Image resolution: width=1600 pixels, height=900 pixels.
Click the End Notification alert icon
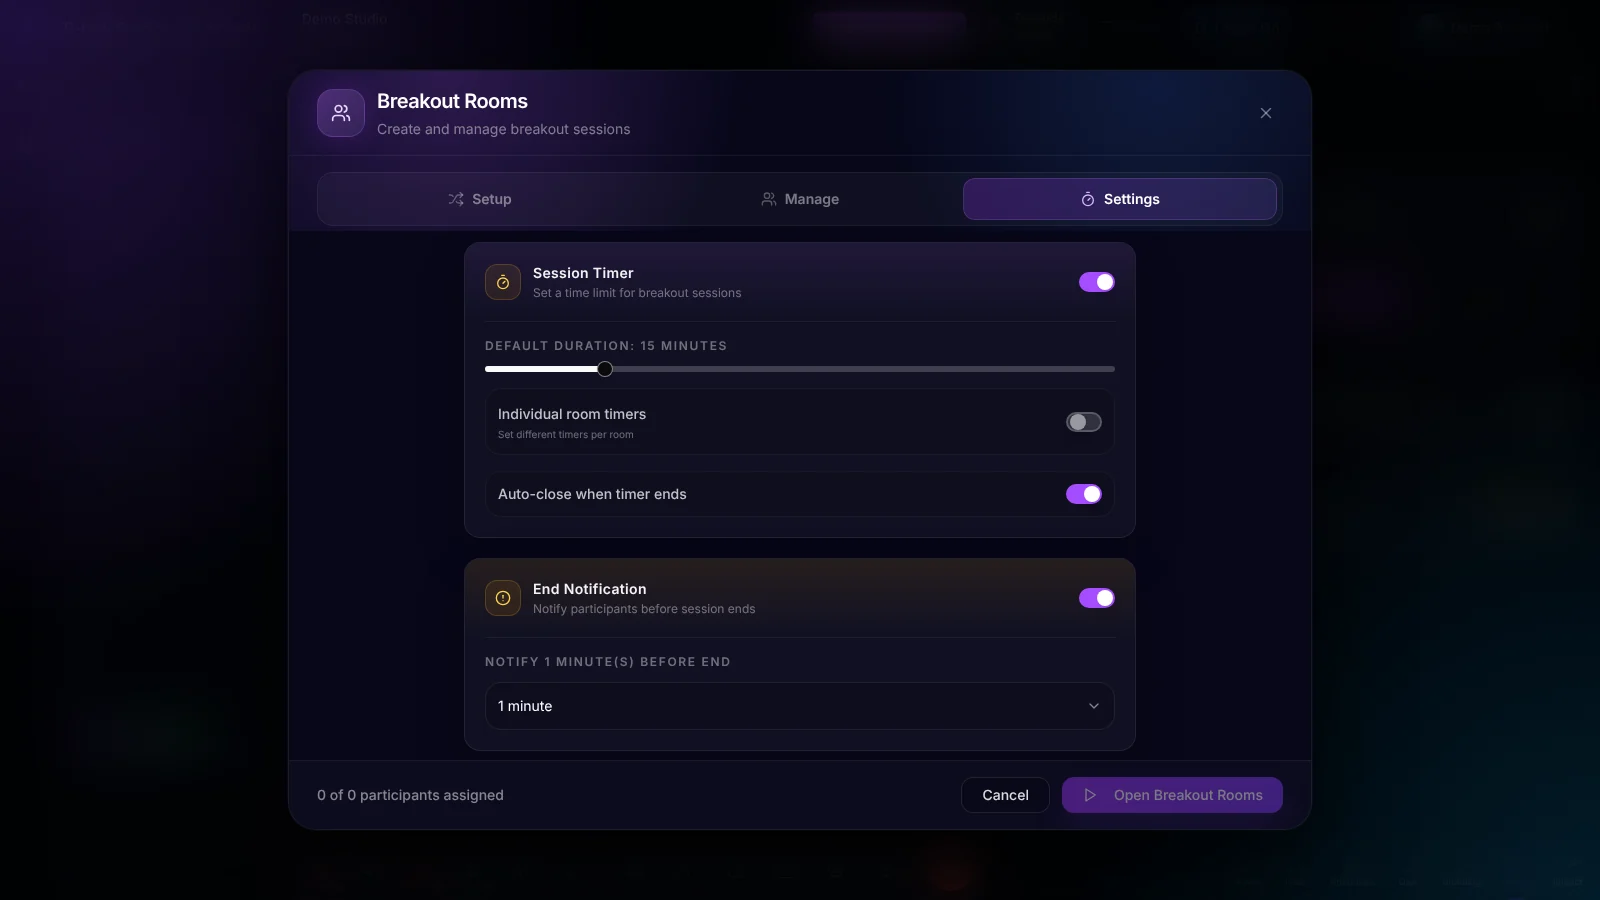click(x=503, y=598)
